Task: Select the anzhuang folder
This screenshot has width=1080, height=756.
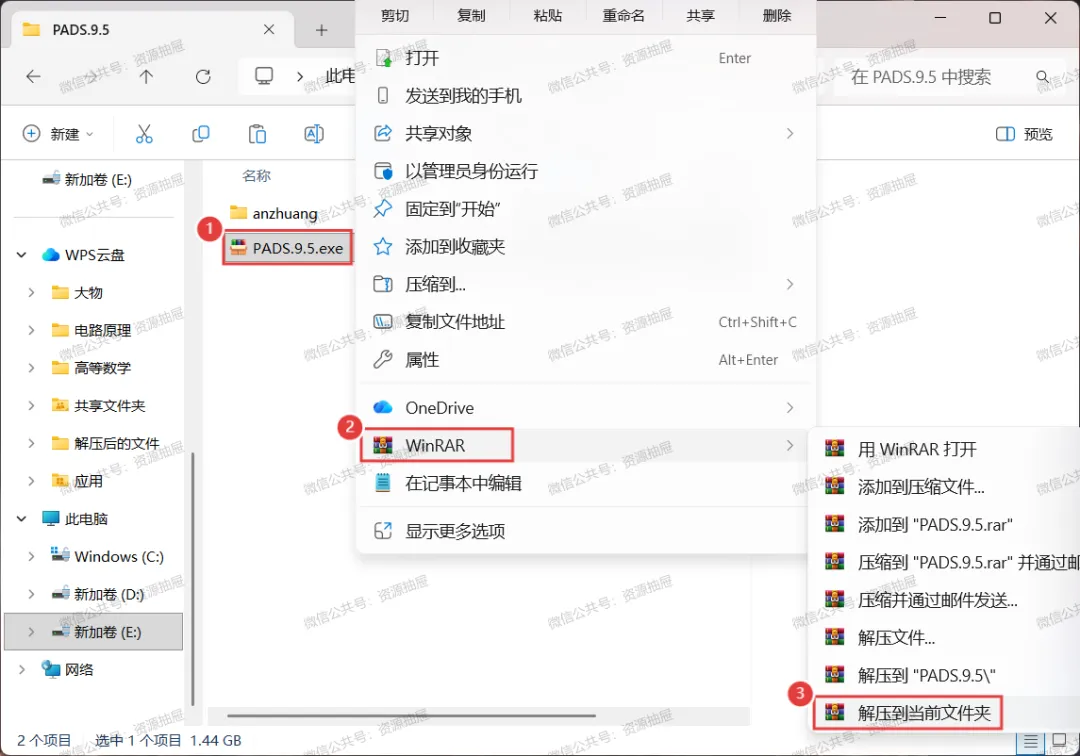Action: coord(274,213)
